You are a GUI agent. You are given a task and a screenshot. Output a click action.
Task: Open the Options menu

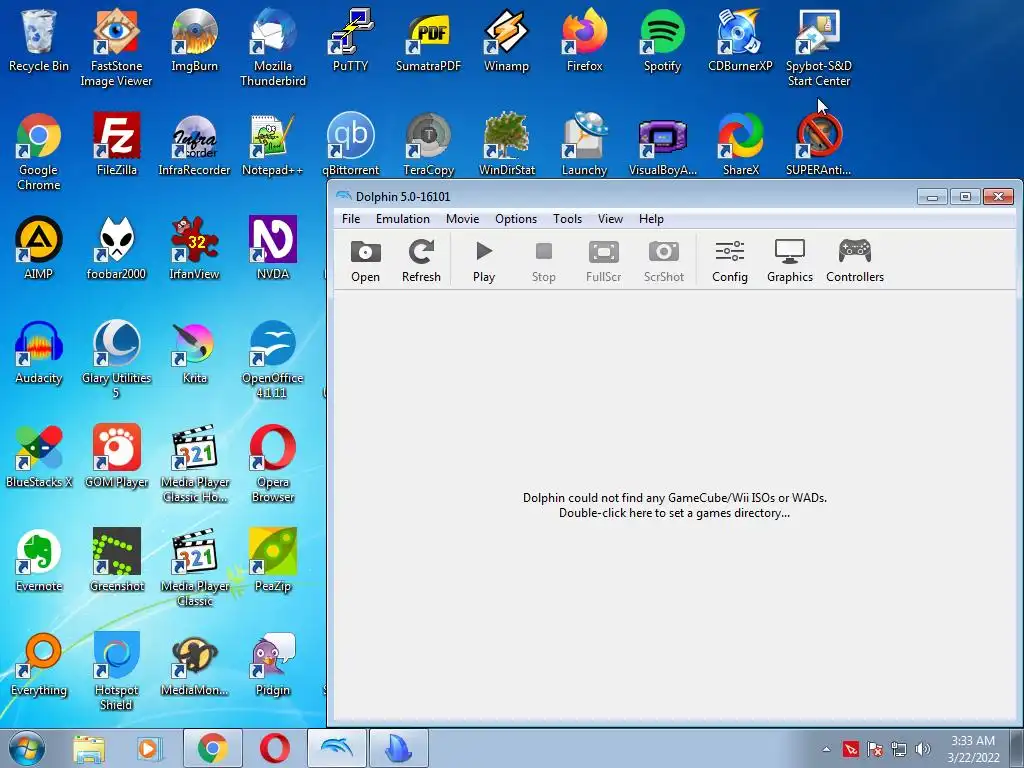pos(516,219)
